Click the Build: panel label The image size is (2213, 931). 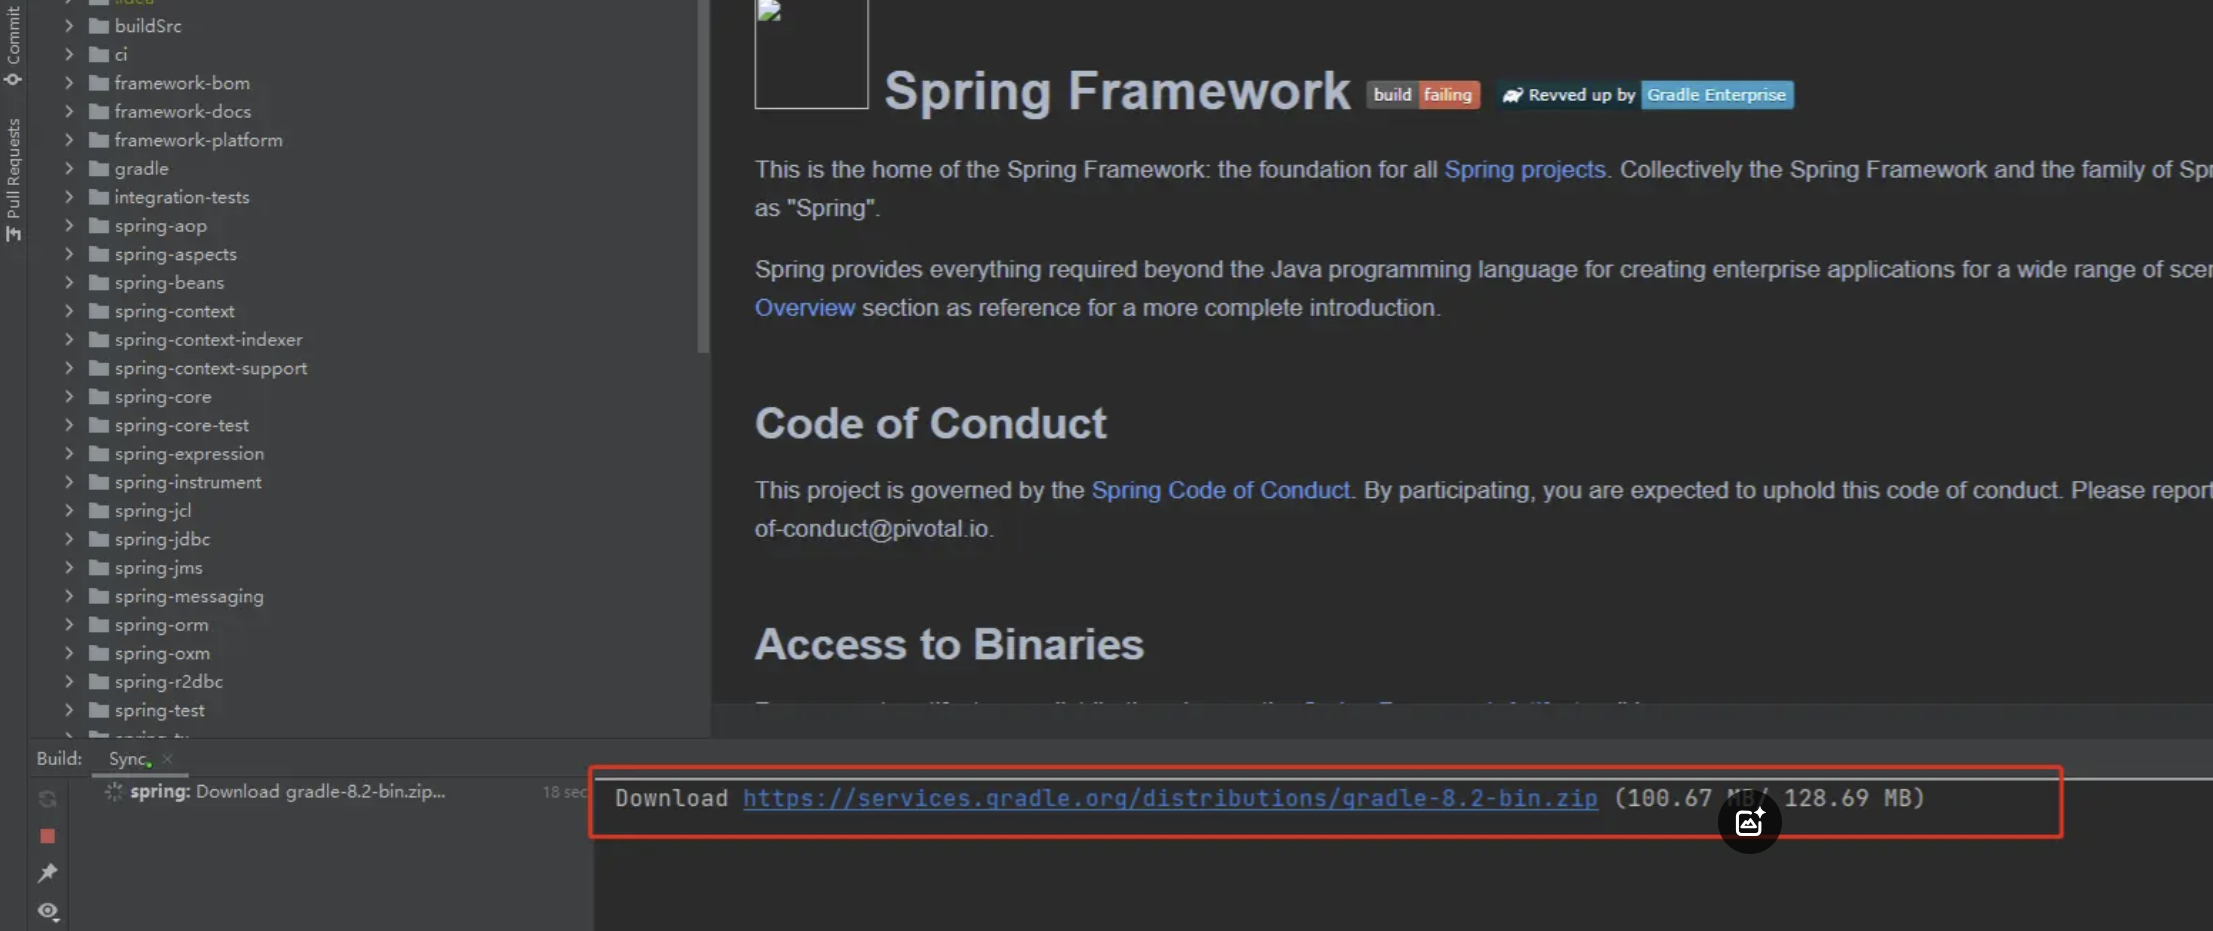click(x=59, y=758)
